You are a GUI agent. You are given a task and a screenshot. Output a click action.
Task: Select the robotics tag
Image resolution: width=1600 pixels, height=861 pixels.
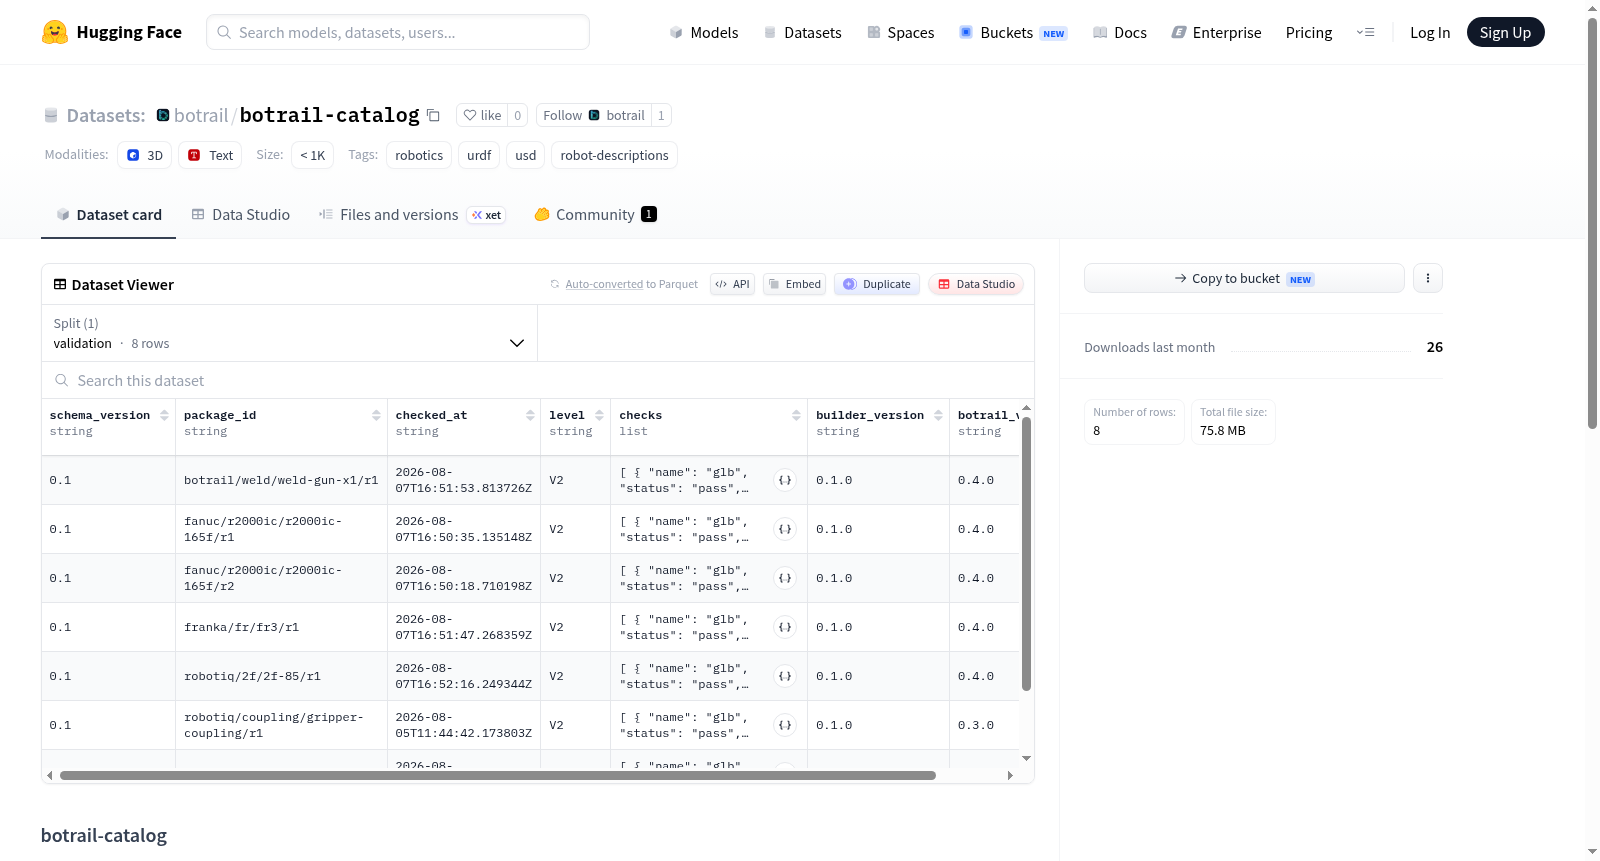(419, 155)
